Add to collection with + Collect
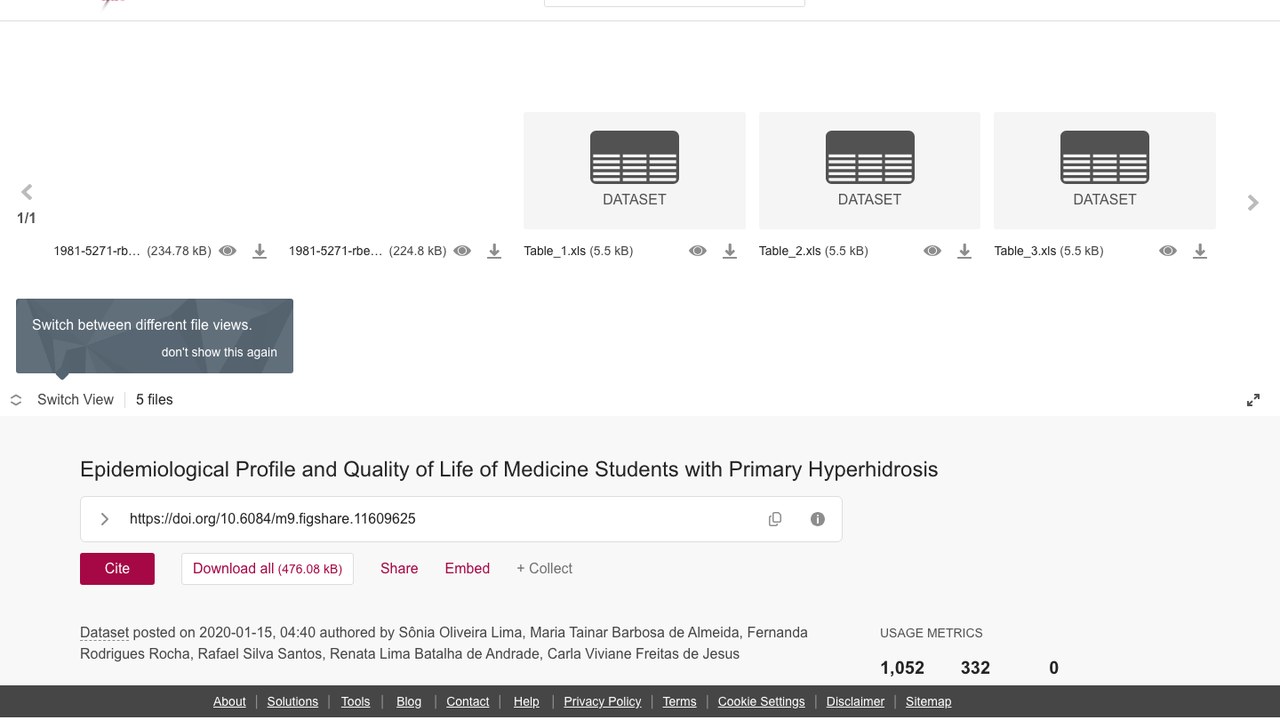 point(544,568)
